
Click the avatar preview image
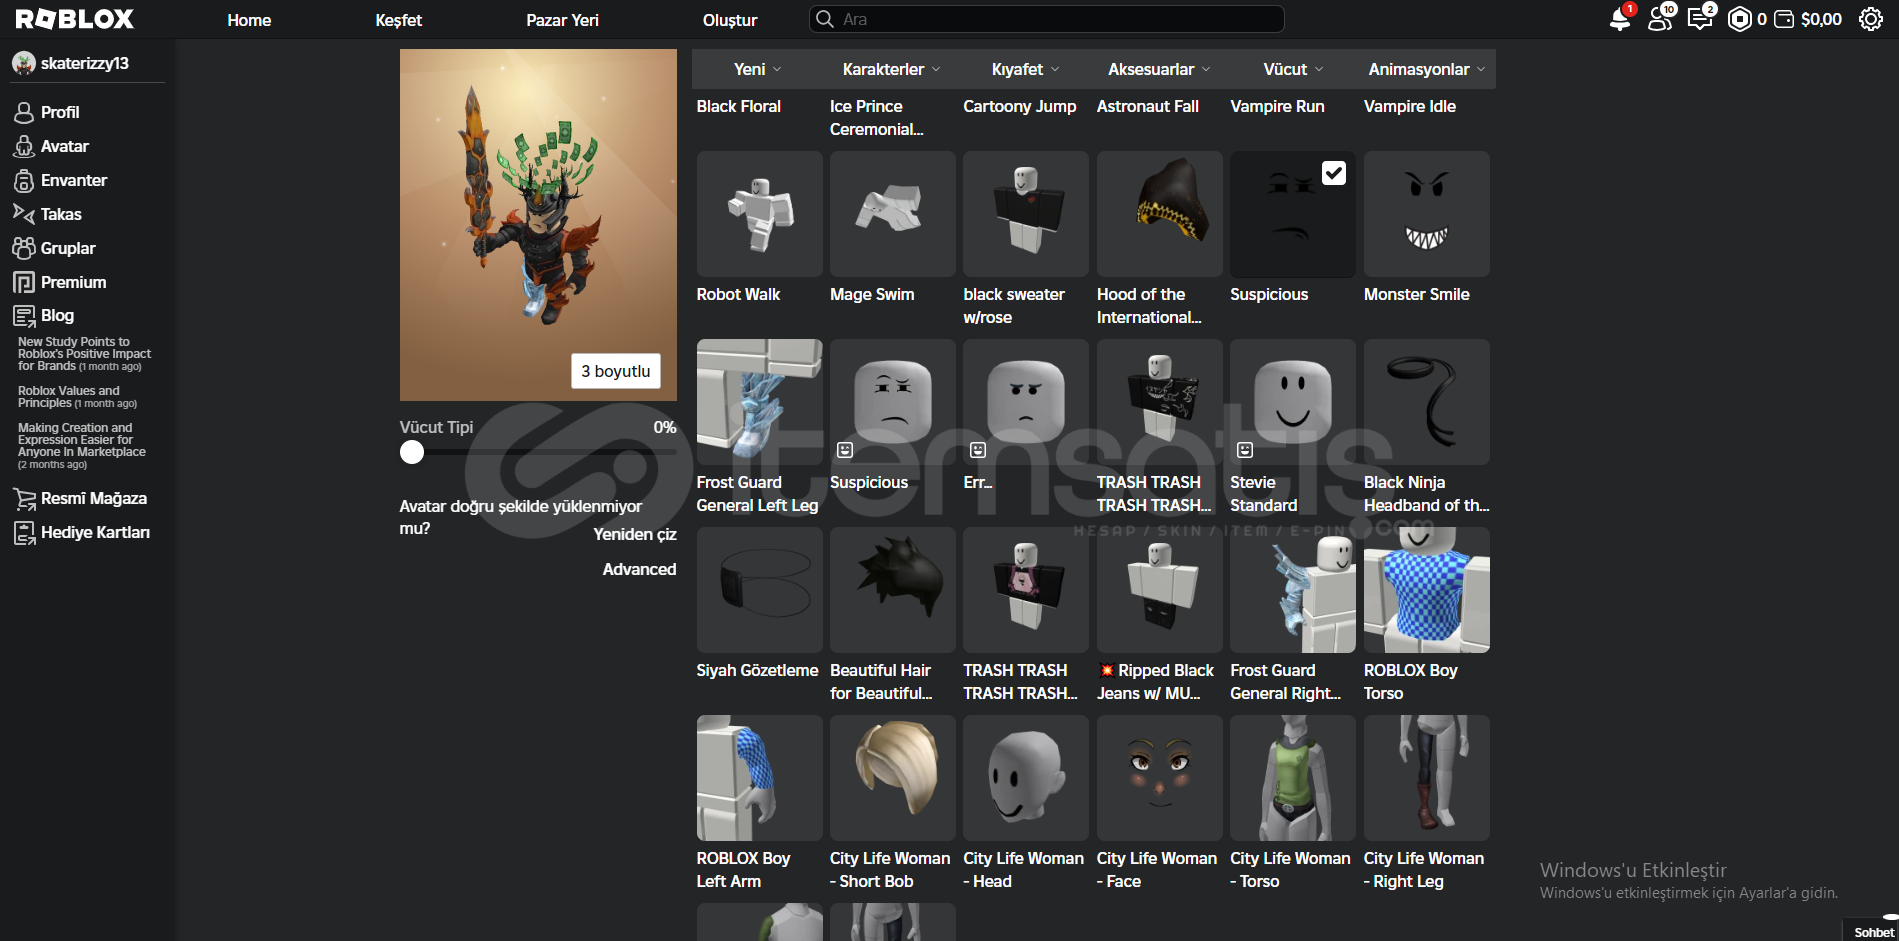pyautogui.click(x=538, y=225)
